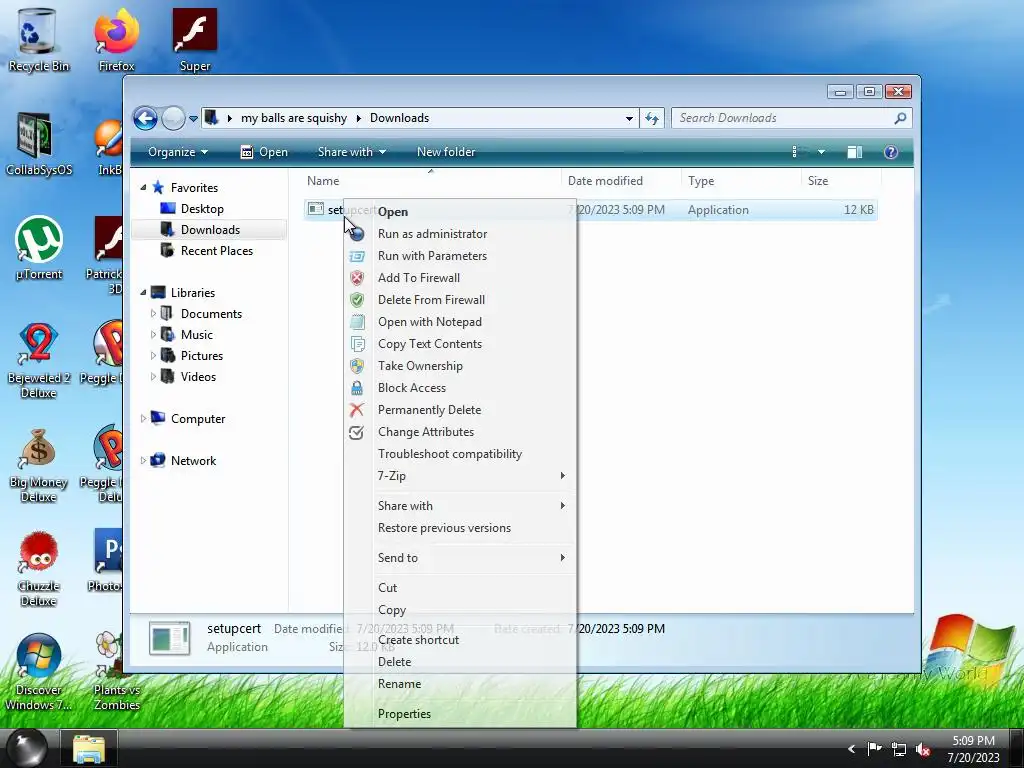The image size is (1024, 768).
Task: Click the my balls are squishy breadcrumb
Action: (x=294, y=118)
